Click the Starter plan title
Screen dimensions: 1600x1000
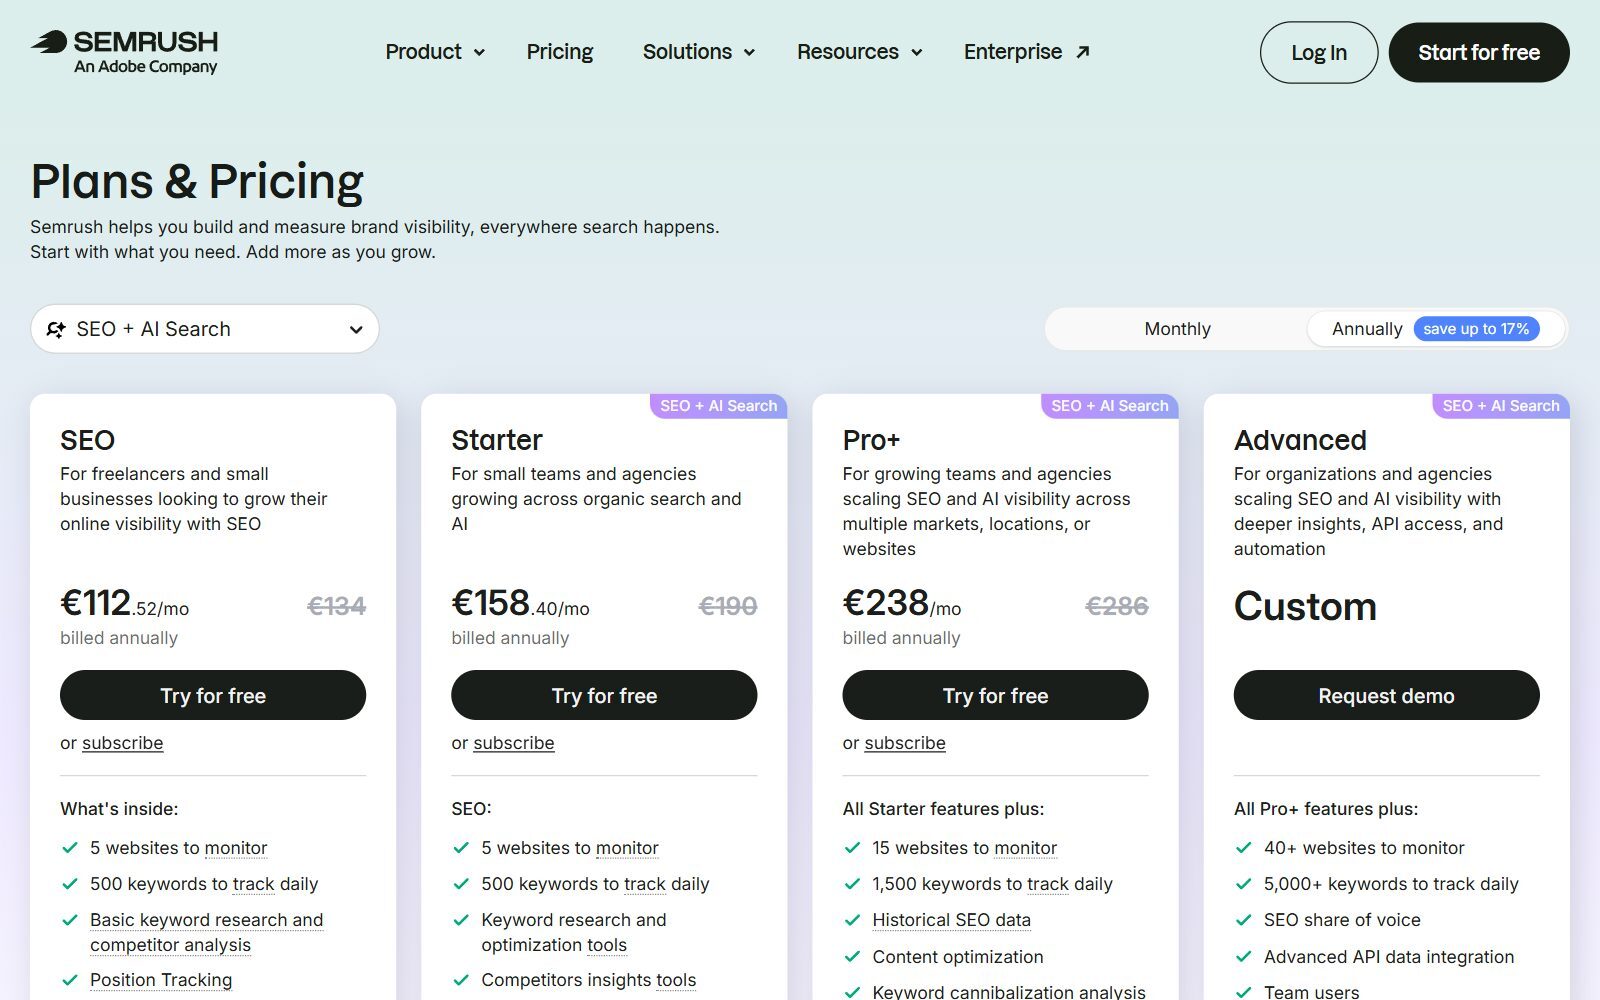click(497, 440)
